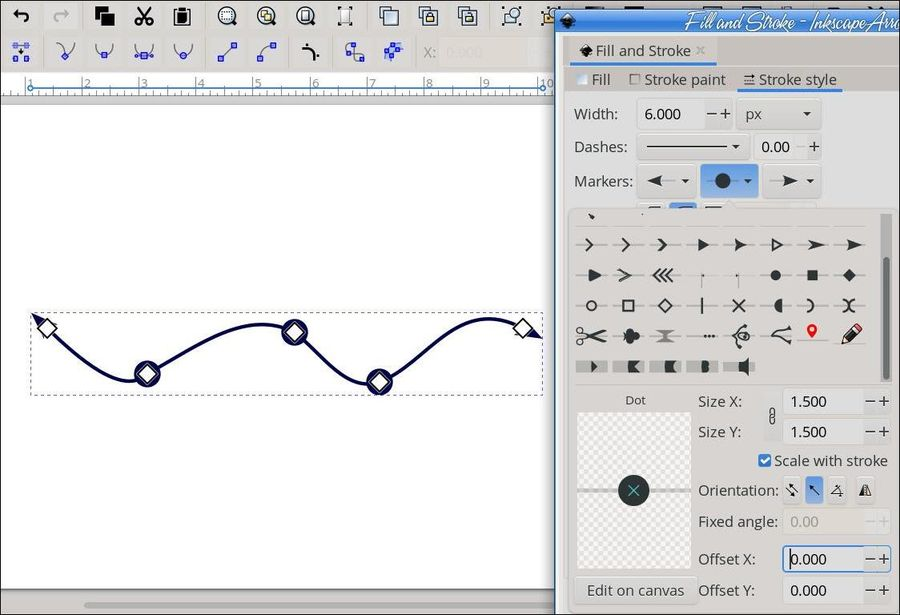Enable the flip marker orientation button
This screenshot has width=900, height=615.
[865, 490]
